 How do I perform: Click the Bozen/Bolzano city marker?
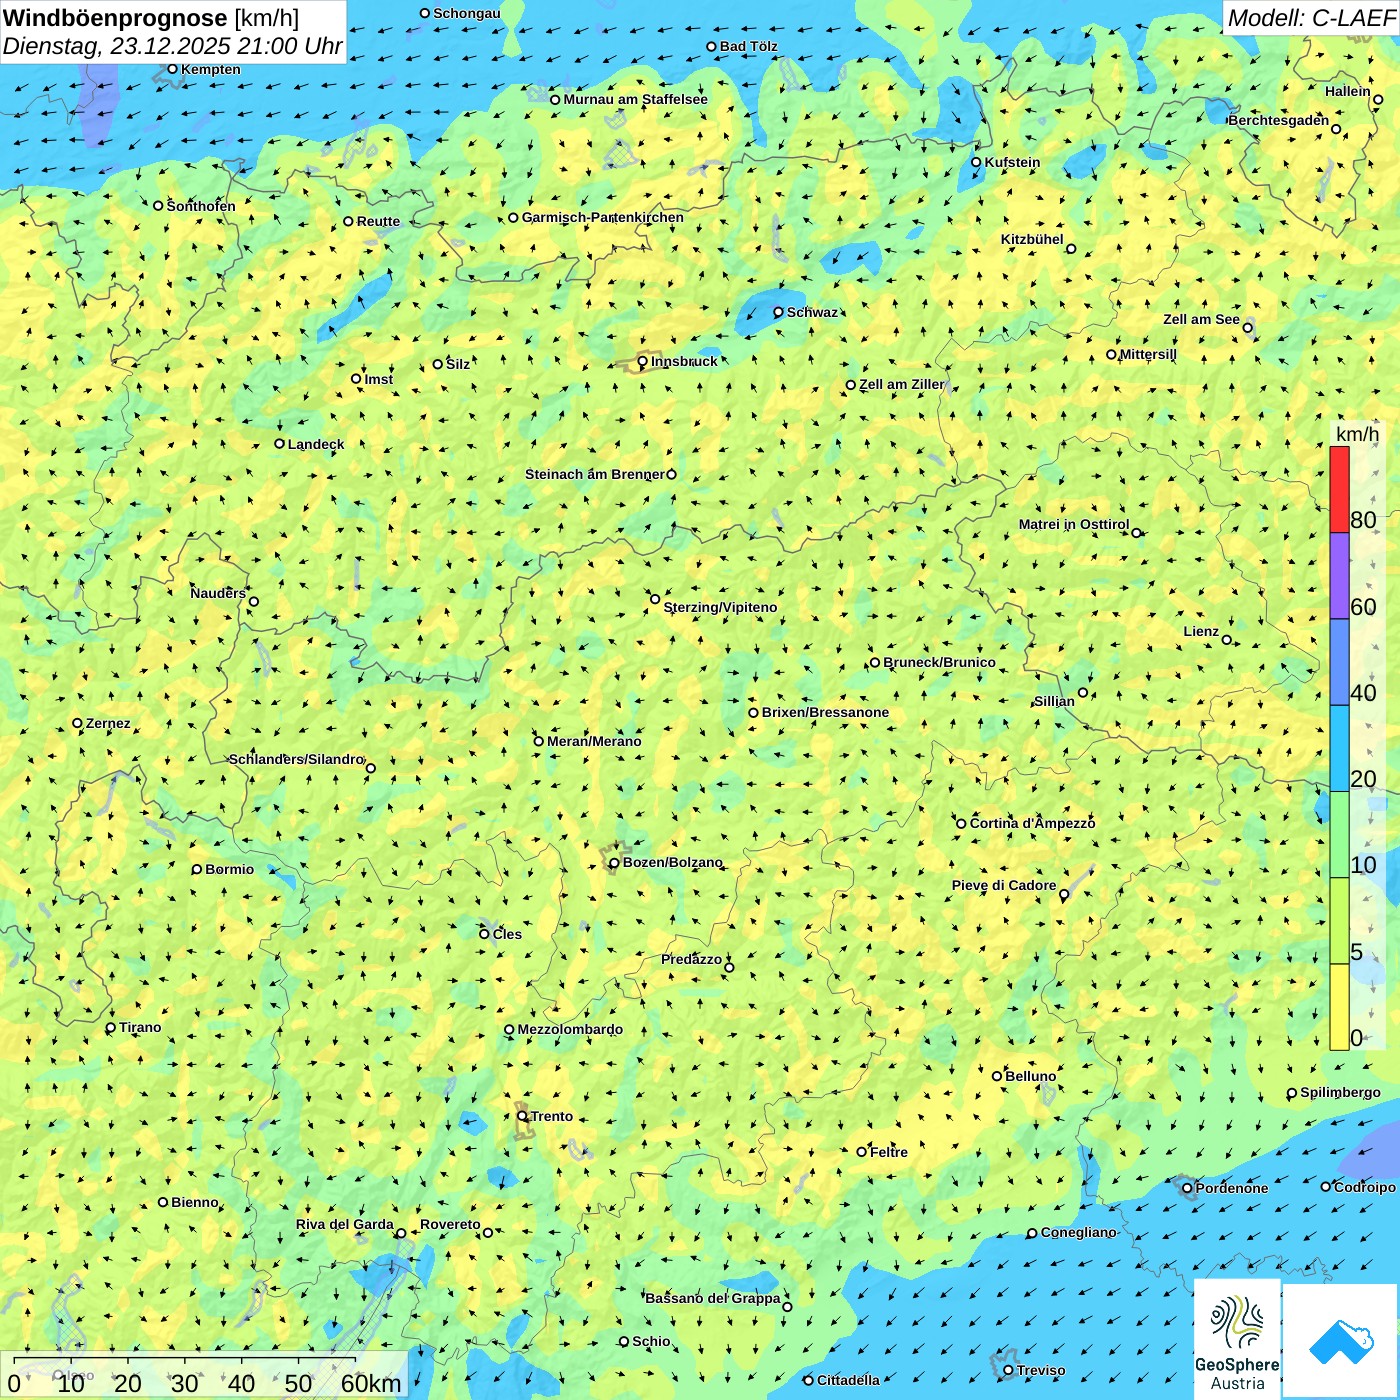(x=614, y=863)
